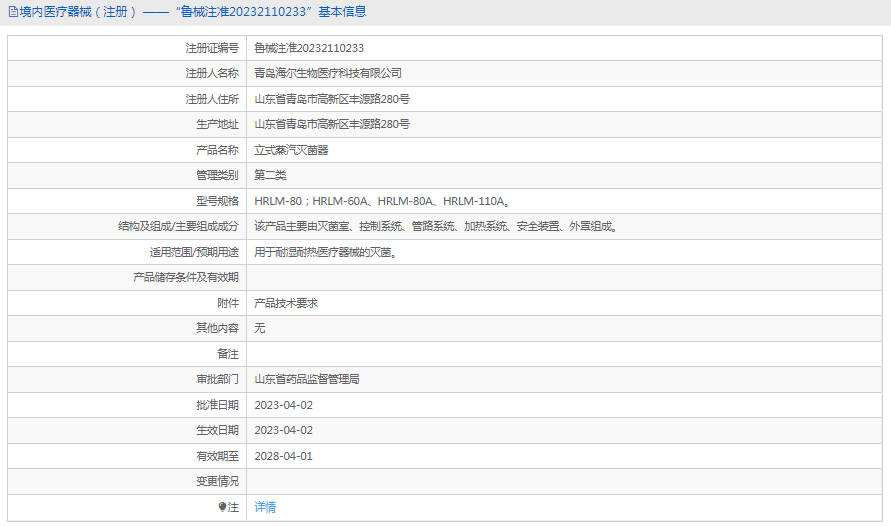Select the model list starting with HRLM-80

click(x=382, y=201)
